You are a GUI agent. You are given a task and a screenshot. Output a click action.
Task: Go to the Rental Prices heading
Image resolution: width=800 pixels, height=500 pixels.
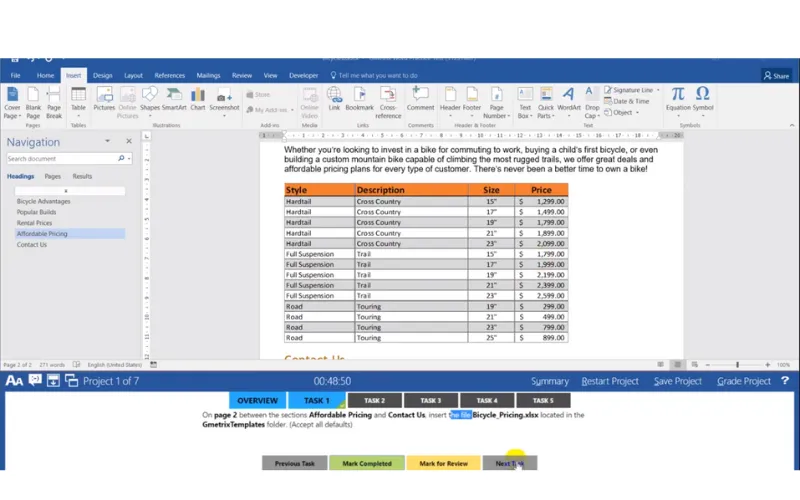pyautogui.click(x=34, y=223)
